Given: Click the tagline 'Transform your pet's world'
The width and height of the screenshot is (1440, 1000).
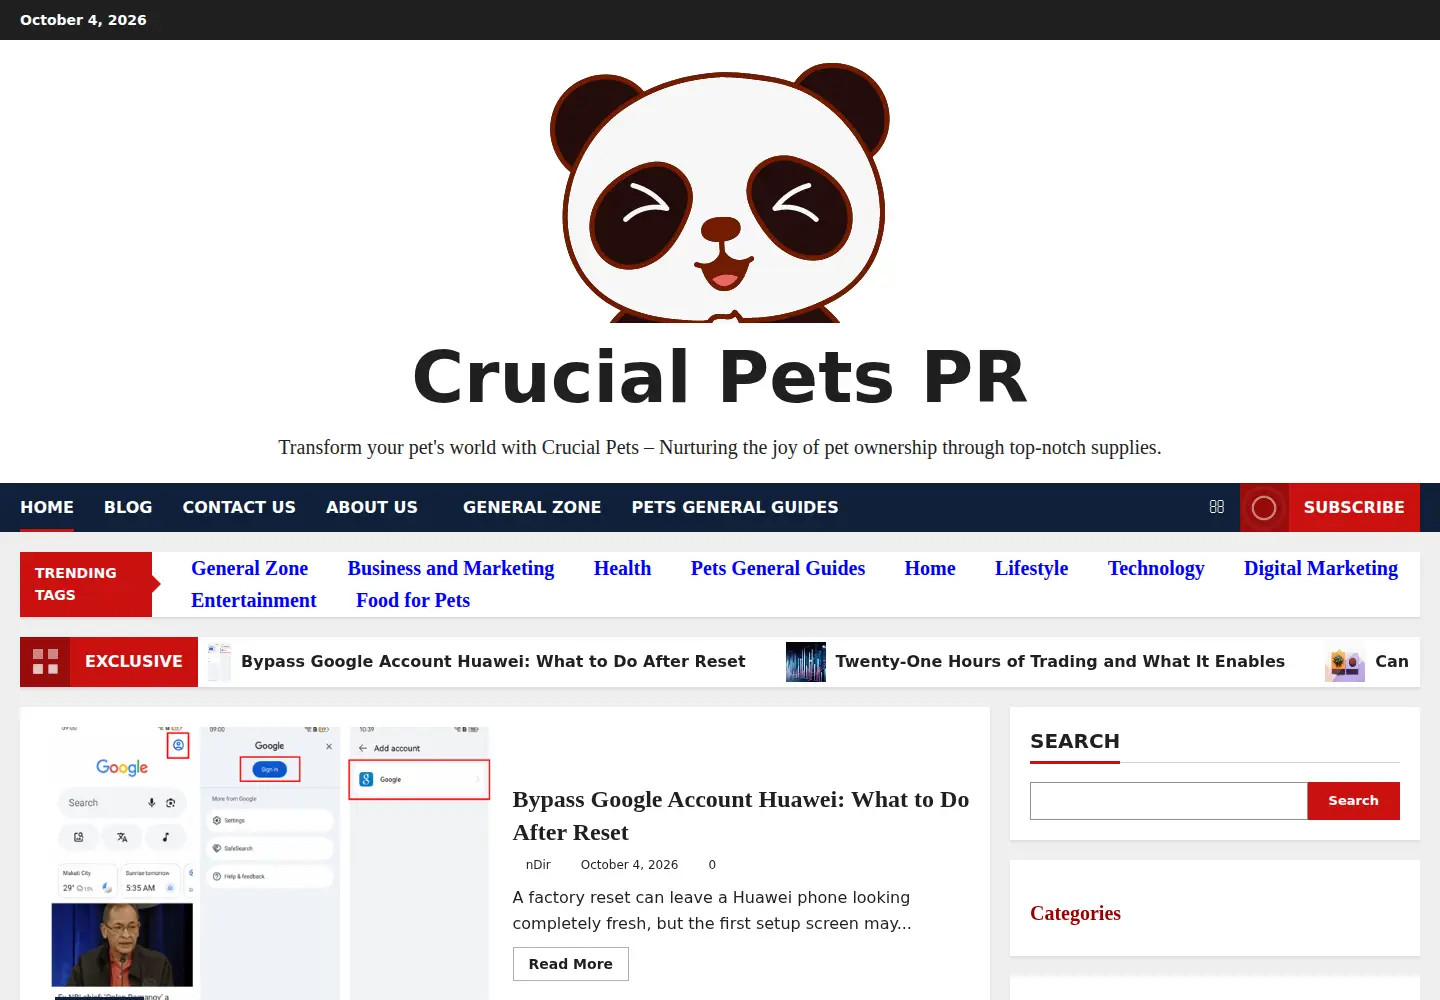Looking at the screenshot, I should point(720,447).
